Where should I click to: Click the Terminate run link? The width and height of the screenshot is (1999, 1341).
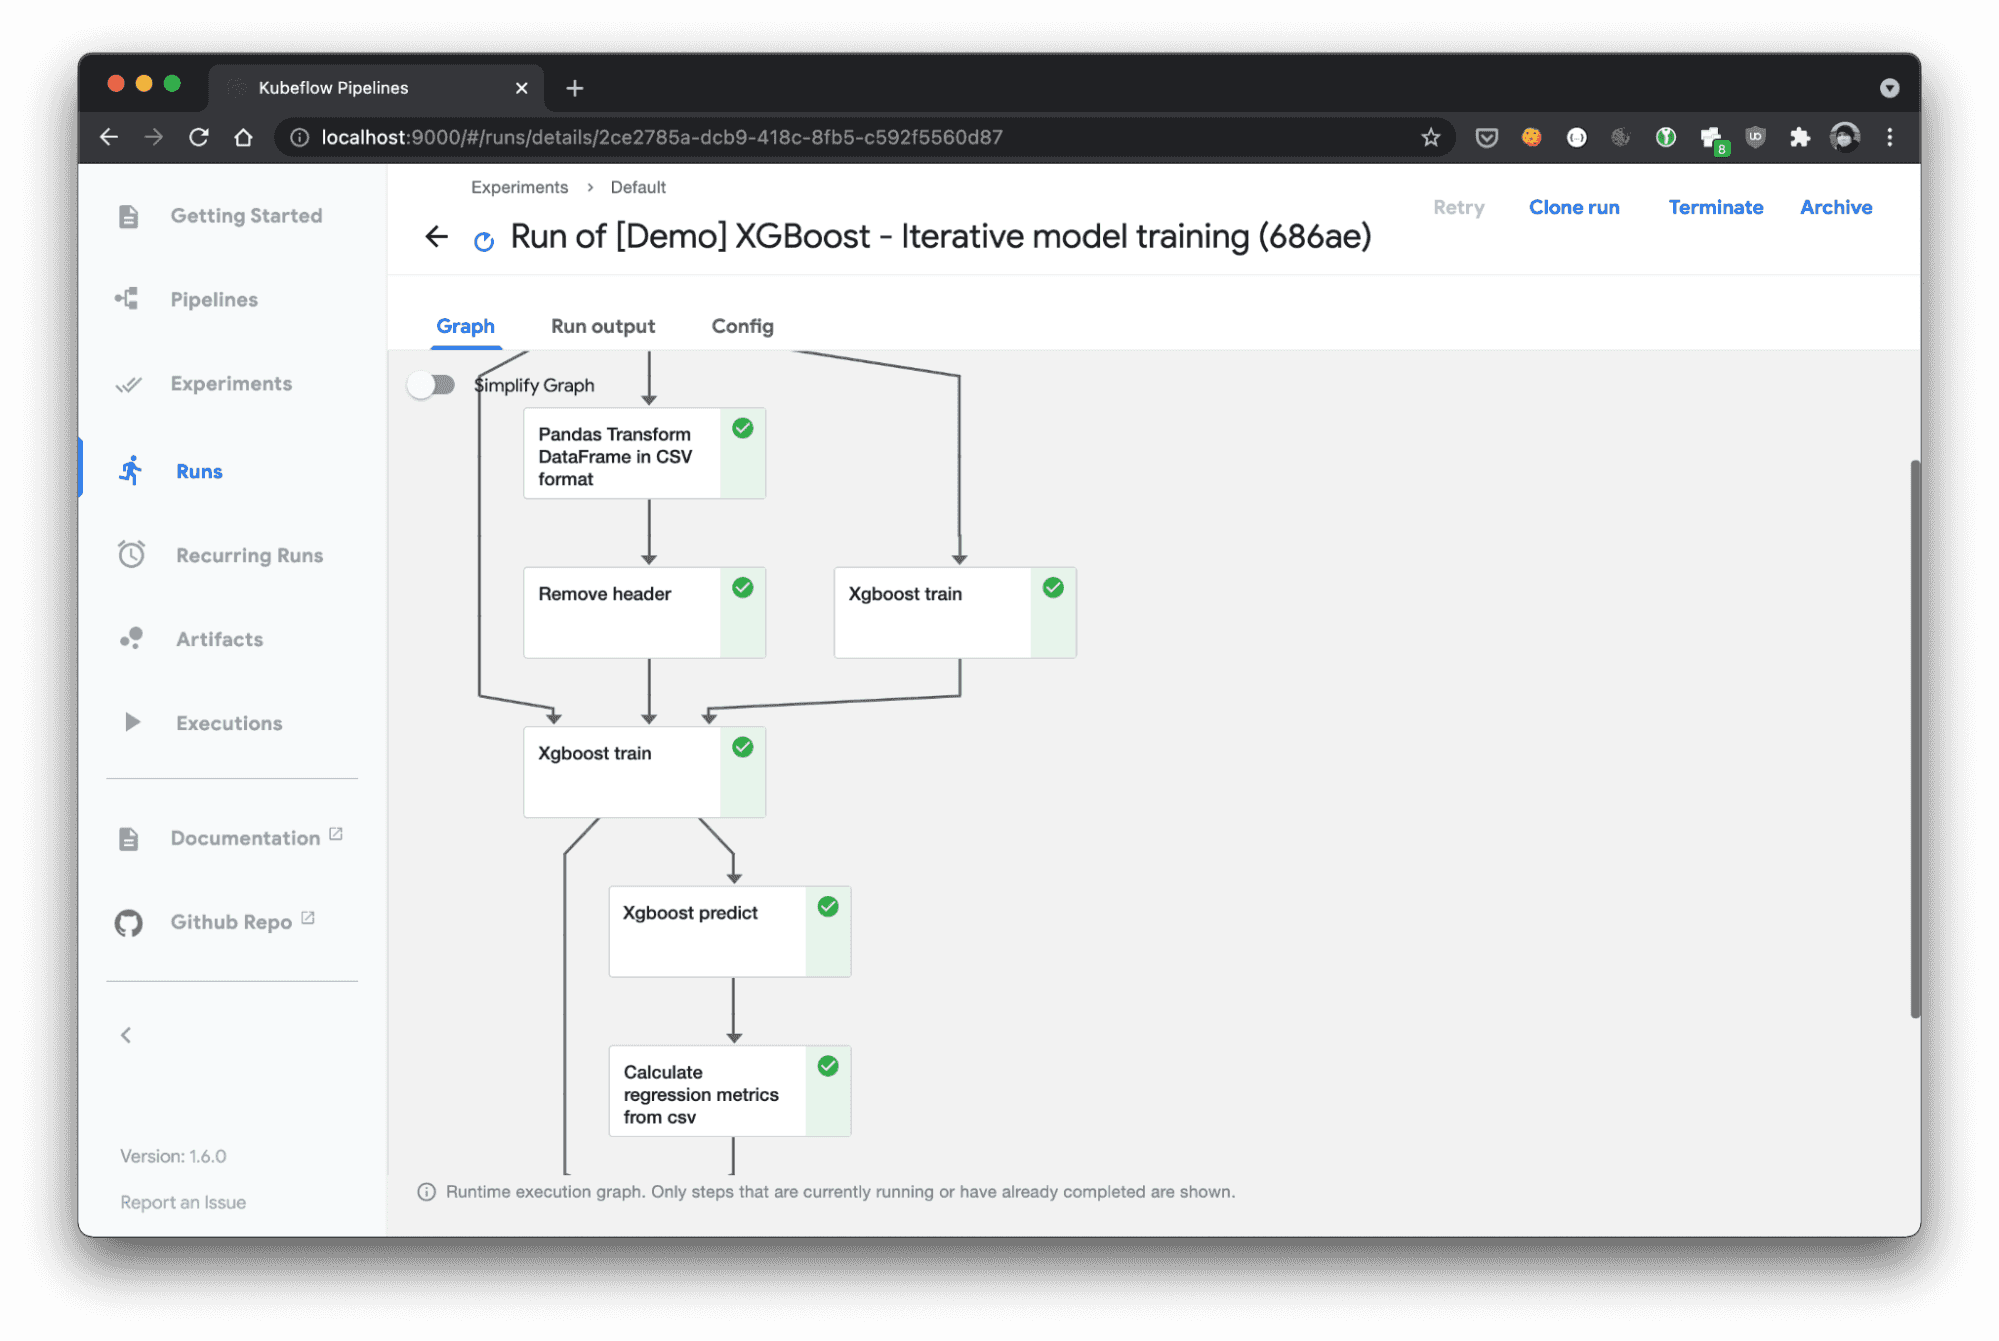[1716, 207]
